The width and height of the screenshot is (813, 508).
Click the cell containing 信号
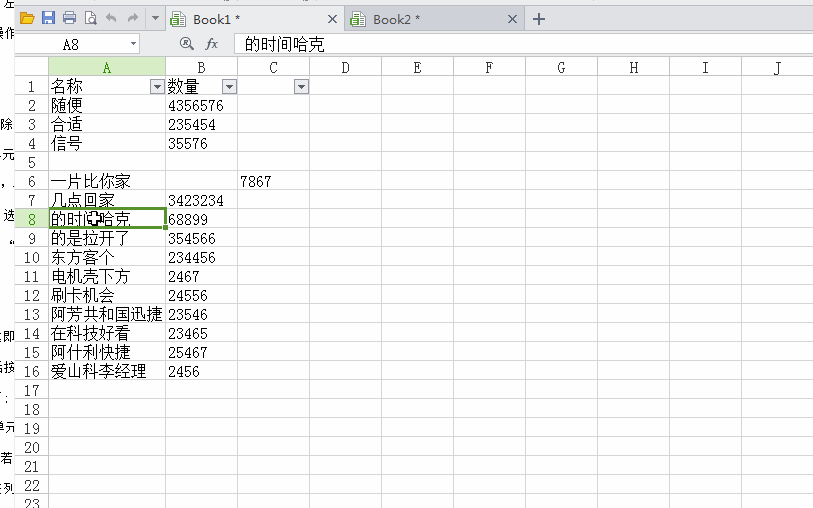[x=107, y=144]
